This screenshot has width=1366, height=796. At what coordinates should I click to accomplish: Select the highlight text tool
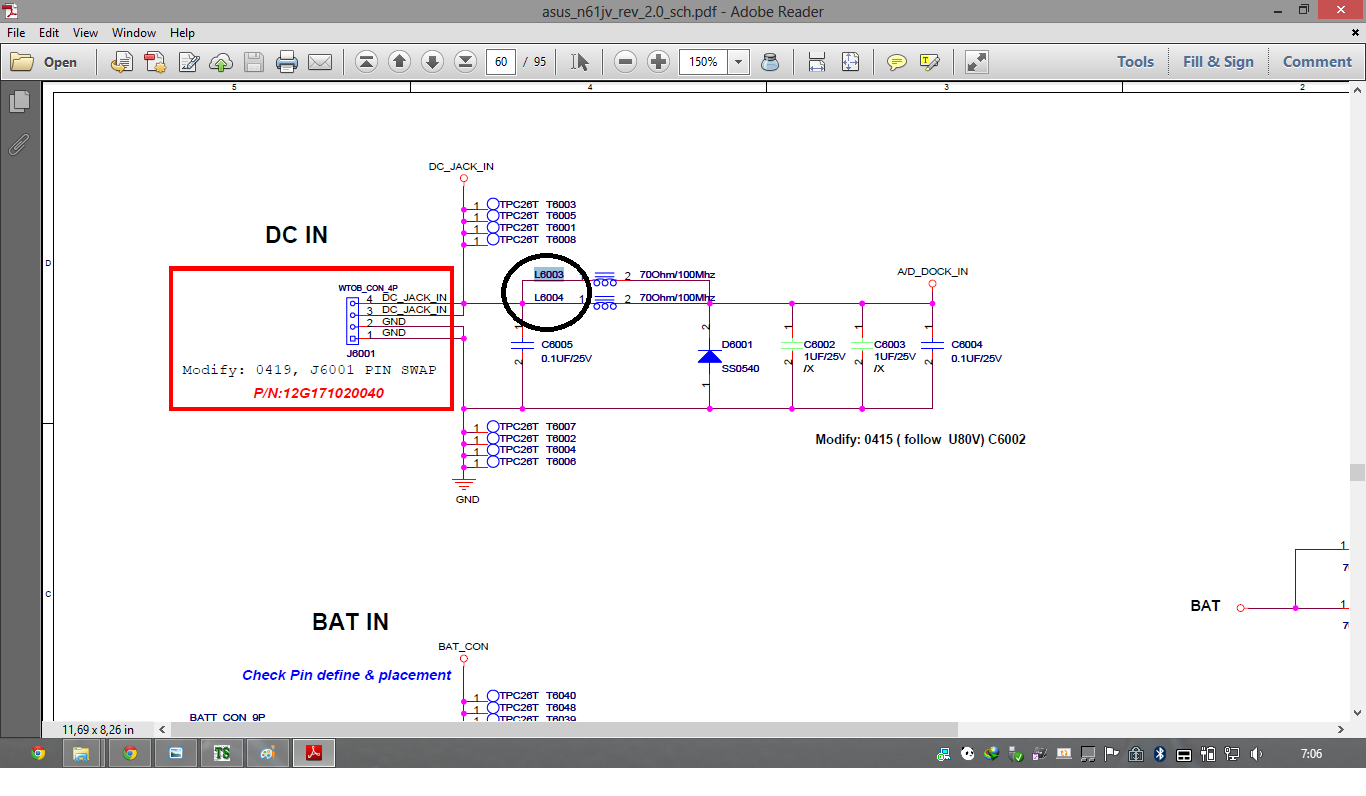(x=930, y=62)
